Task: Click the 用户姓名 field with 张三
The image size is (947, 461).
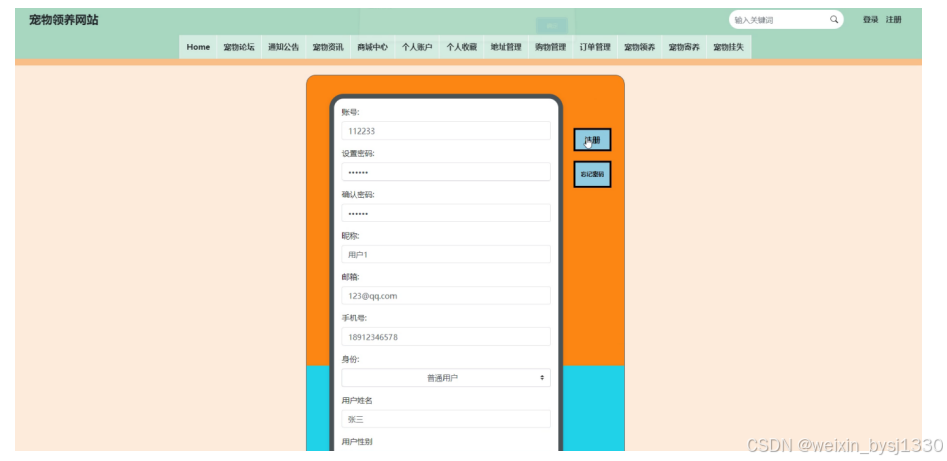Action: [446, 419]
